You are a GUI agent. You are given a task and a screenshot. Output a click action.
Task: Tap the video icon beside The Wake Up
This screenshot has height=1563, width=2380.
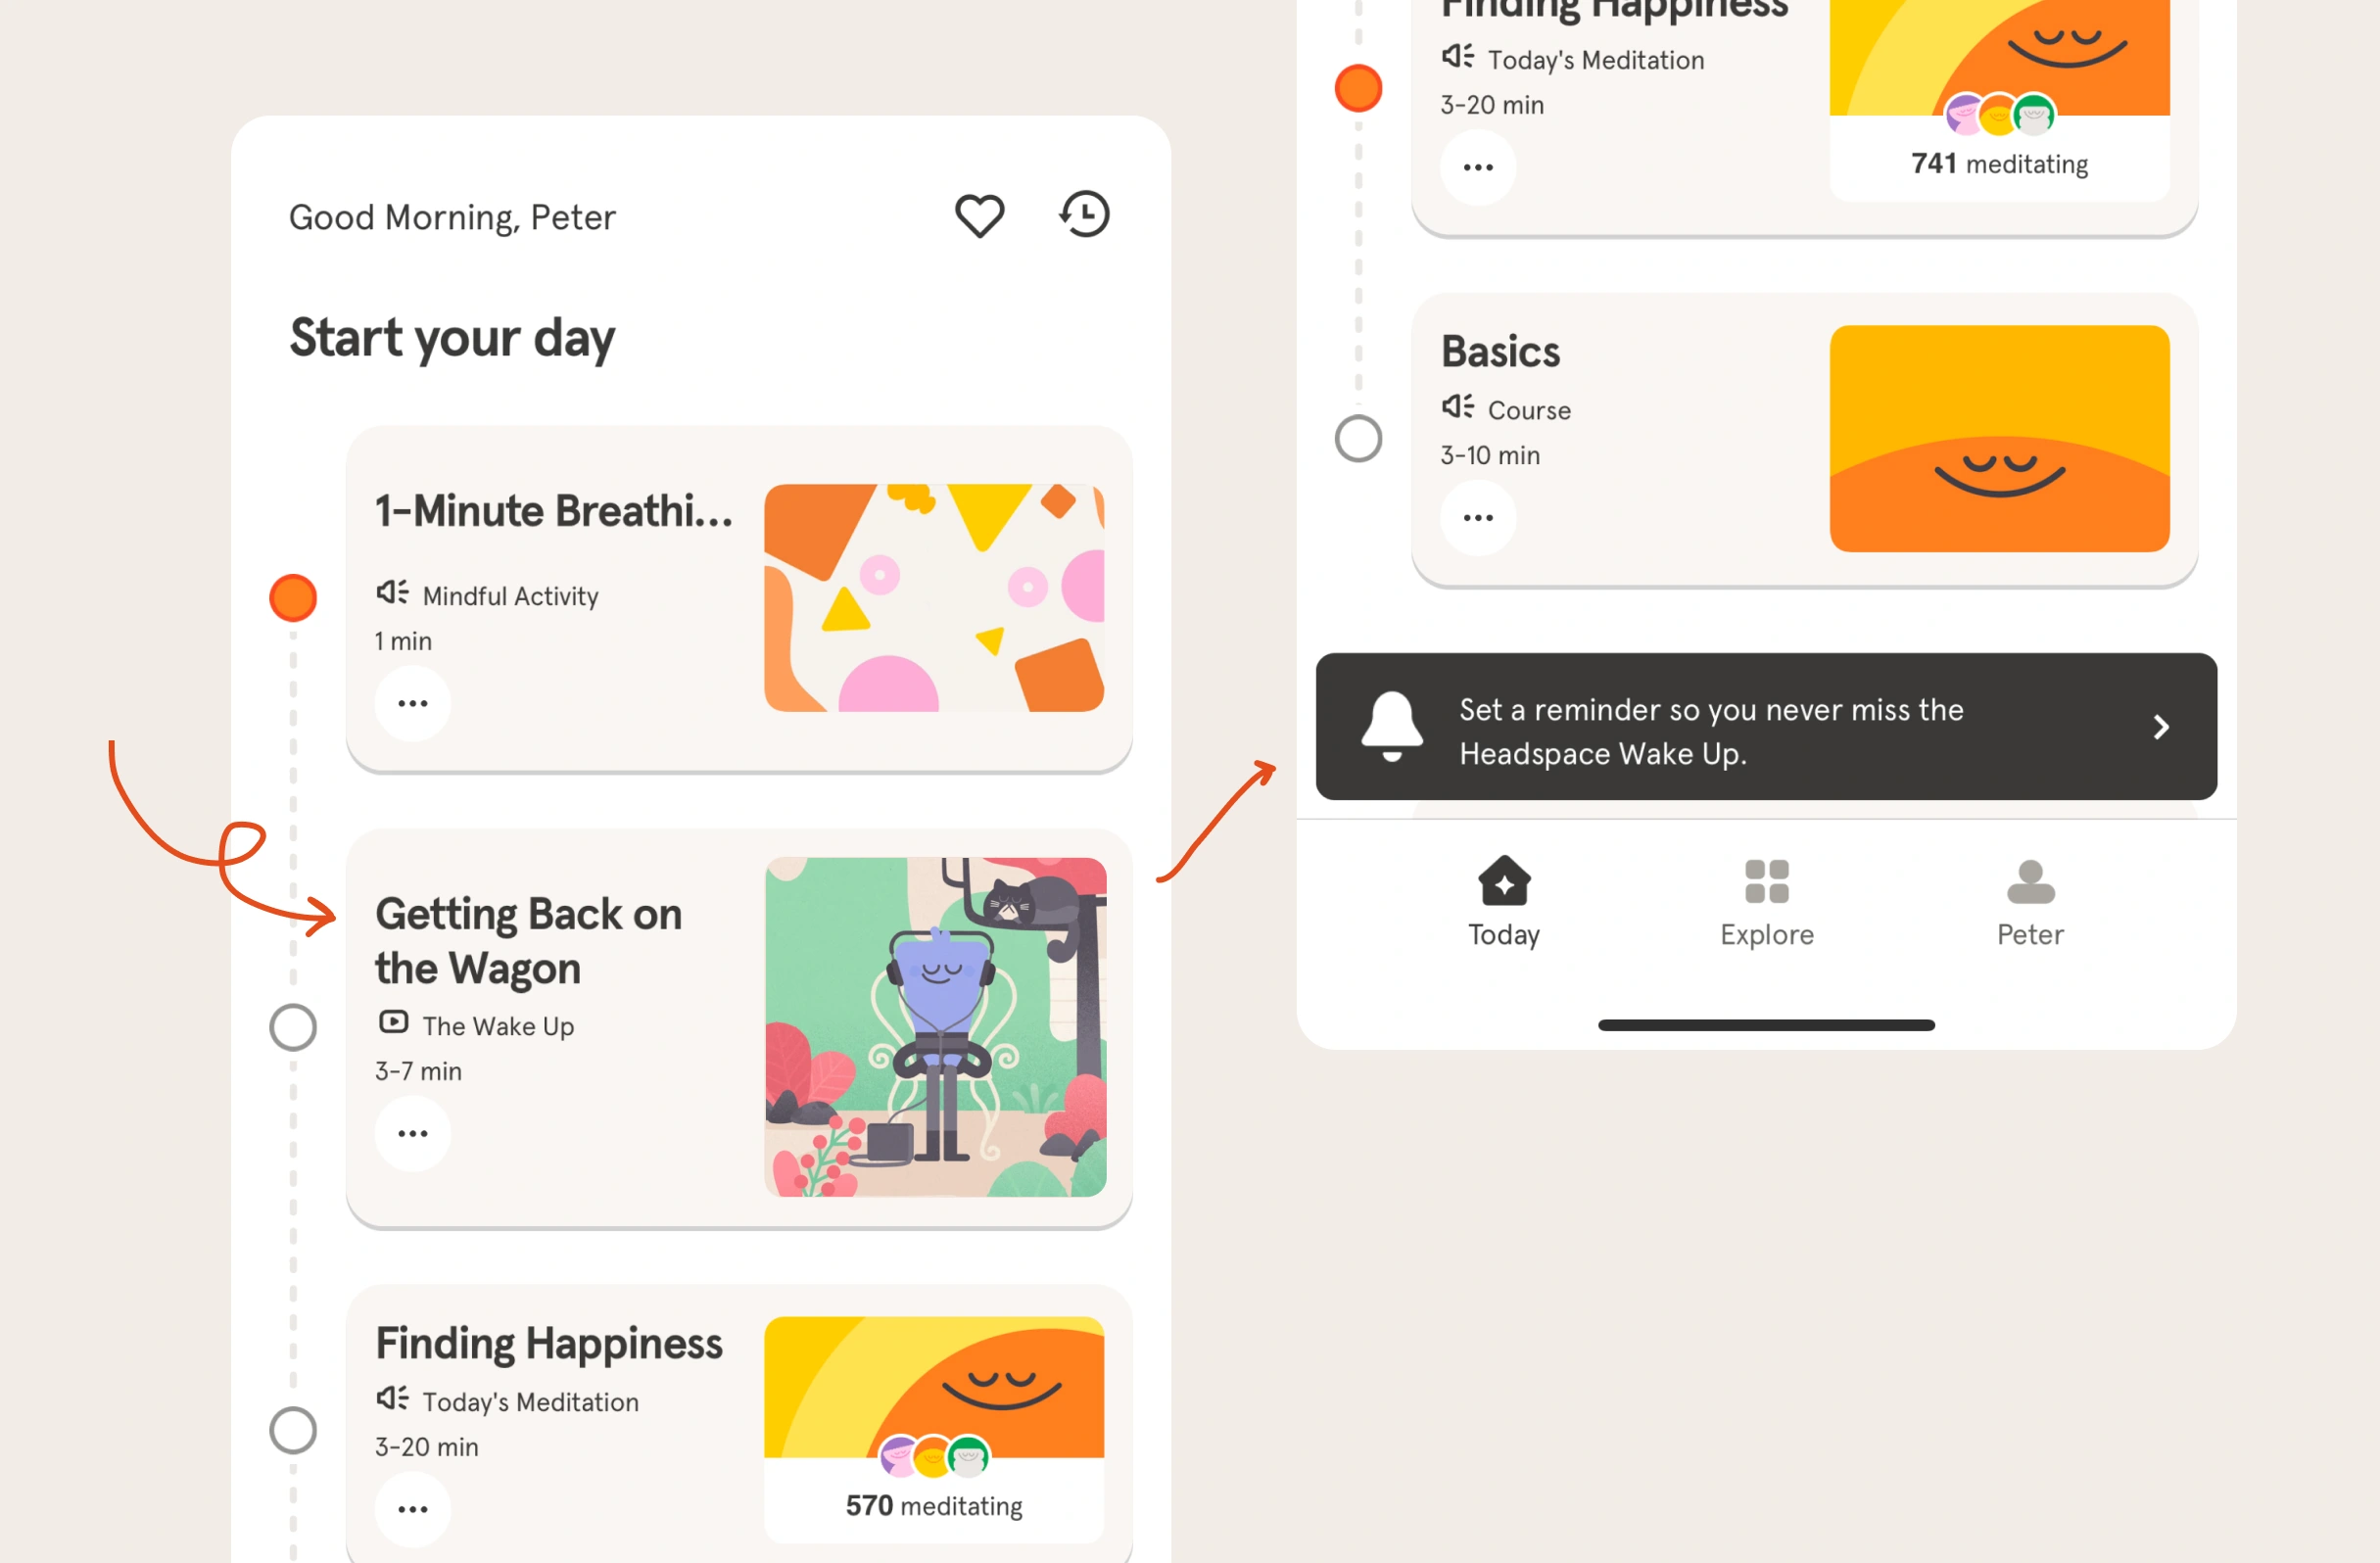point(393,1022)
